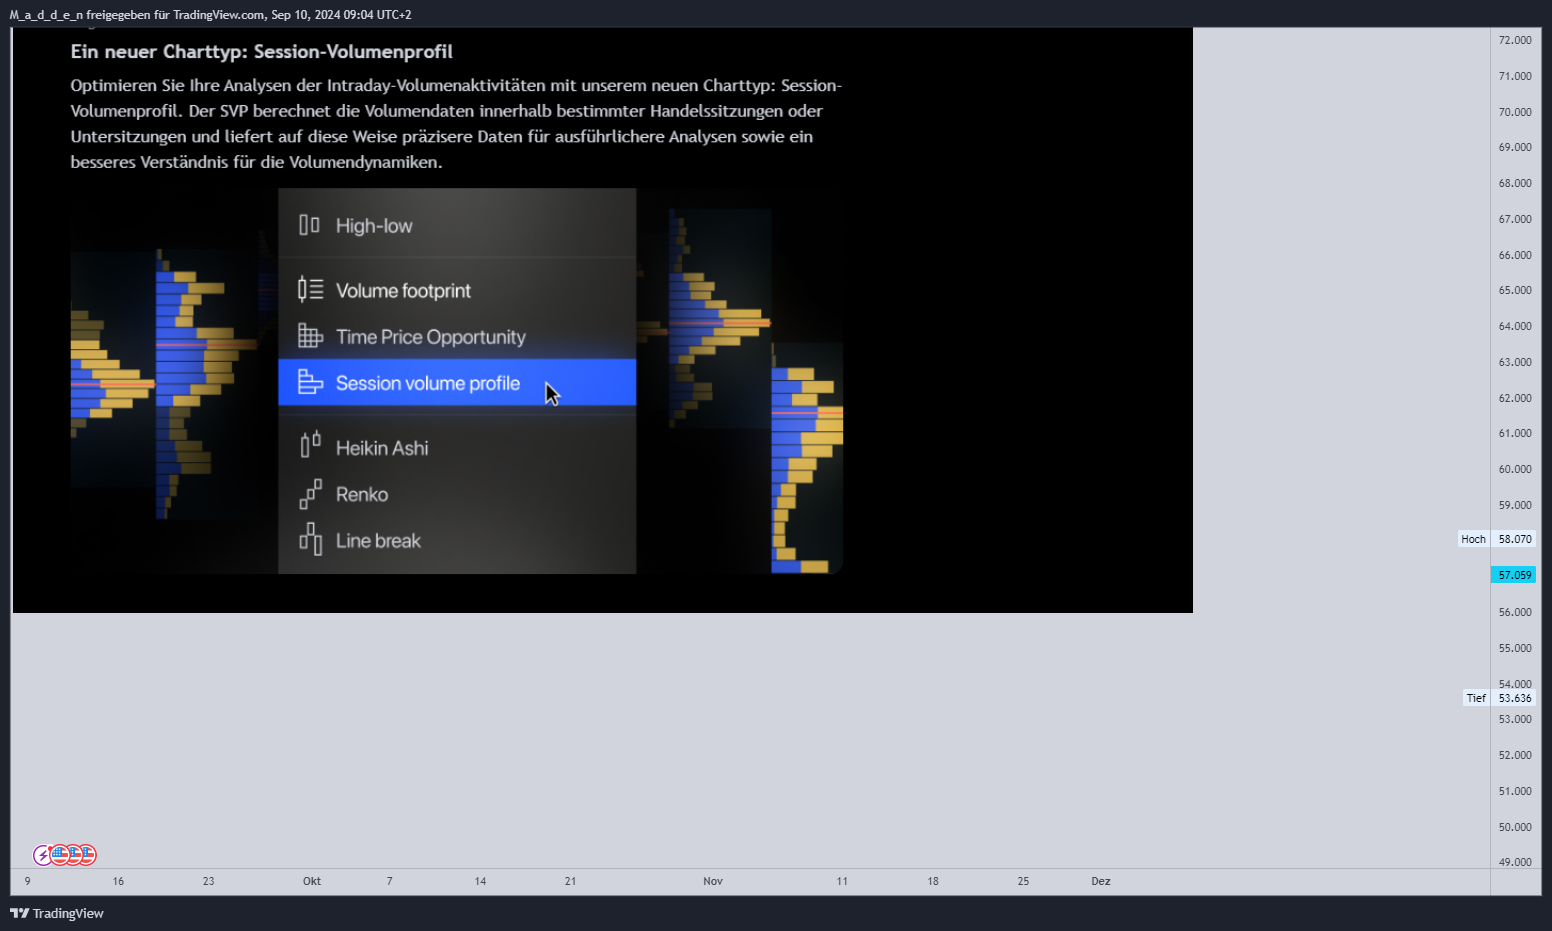1552x931 pixels.
Task: Click the cyan 57.059 current price label
Action: (1514, 575)
